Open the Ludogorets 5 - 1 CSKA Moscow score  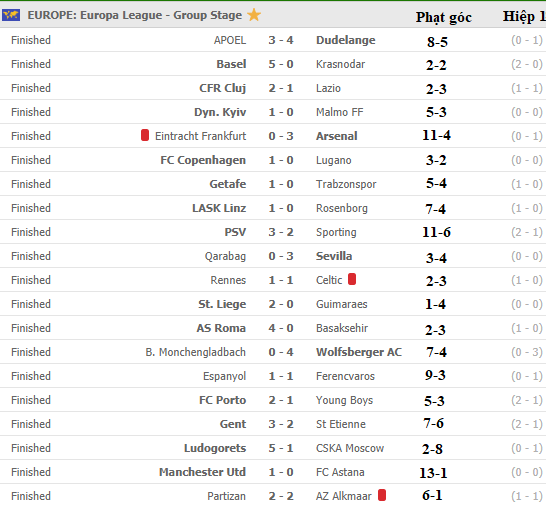tap(281, 448)
